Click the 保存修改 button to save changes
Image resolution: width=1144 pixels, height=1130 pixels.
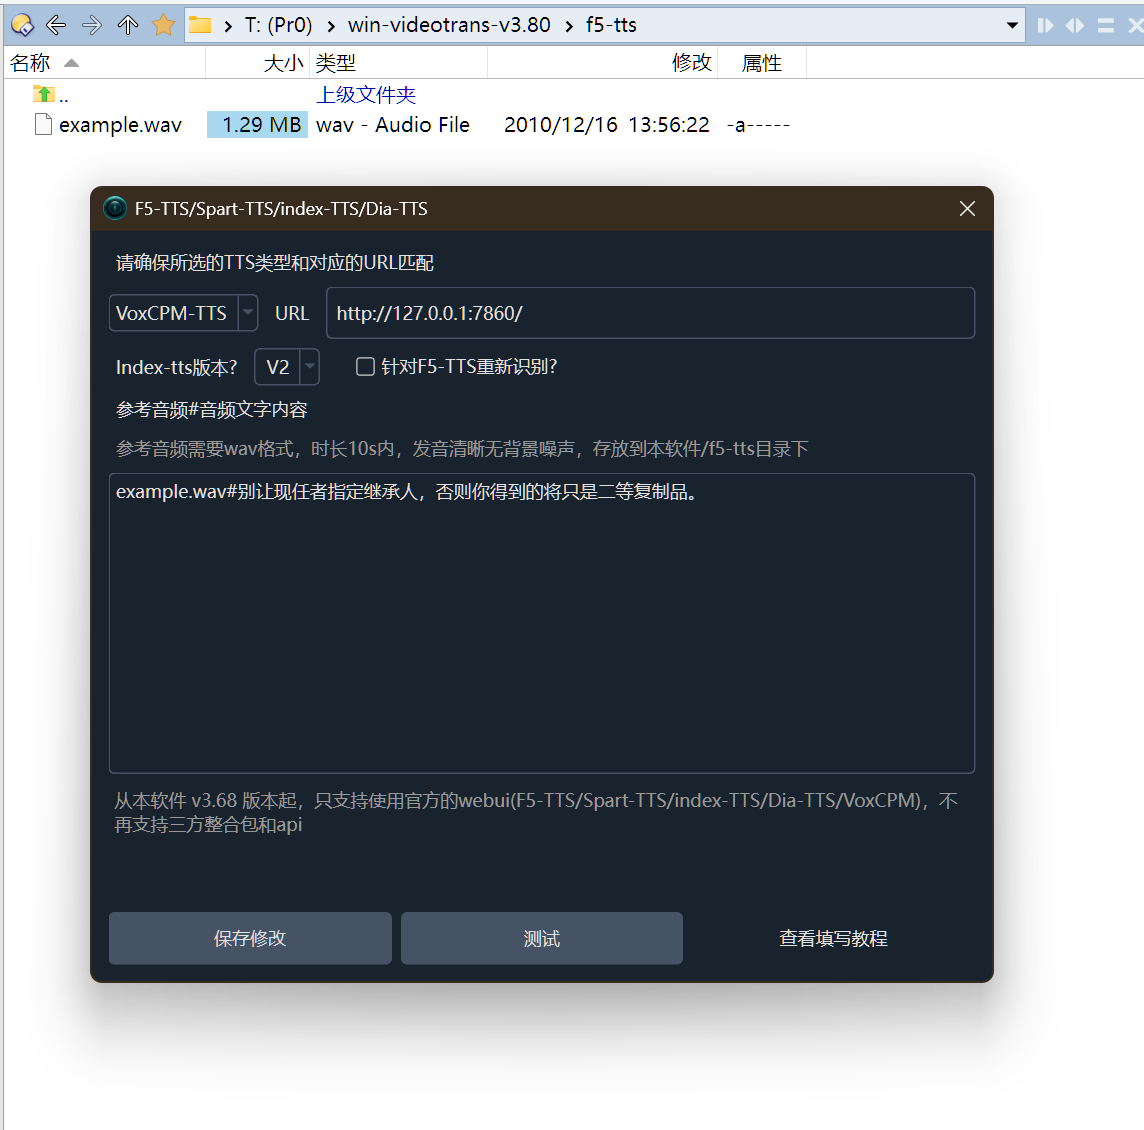pyautogui.click(x=249, y=938)
